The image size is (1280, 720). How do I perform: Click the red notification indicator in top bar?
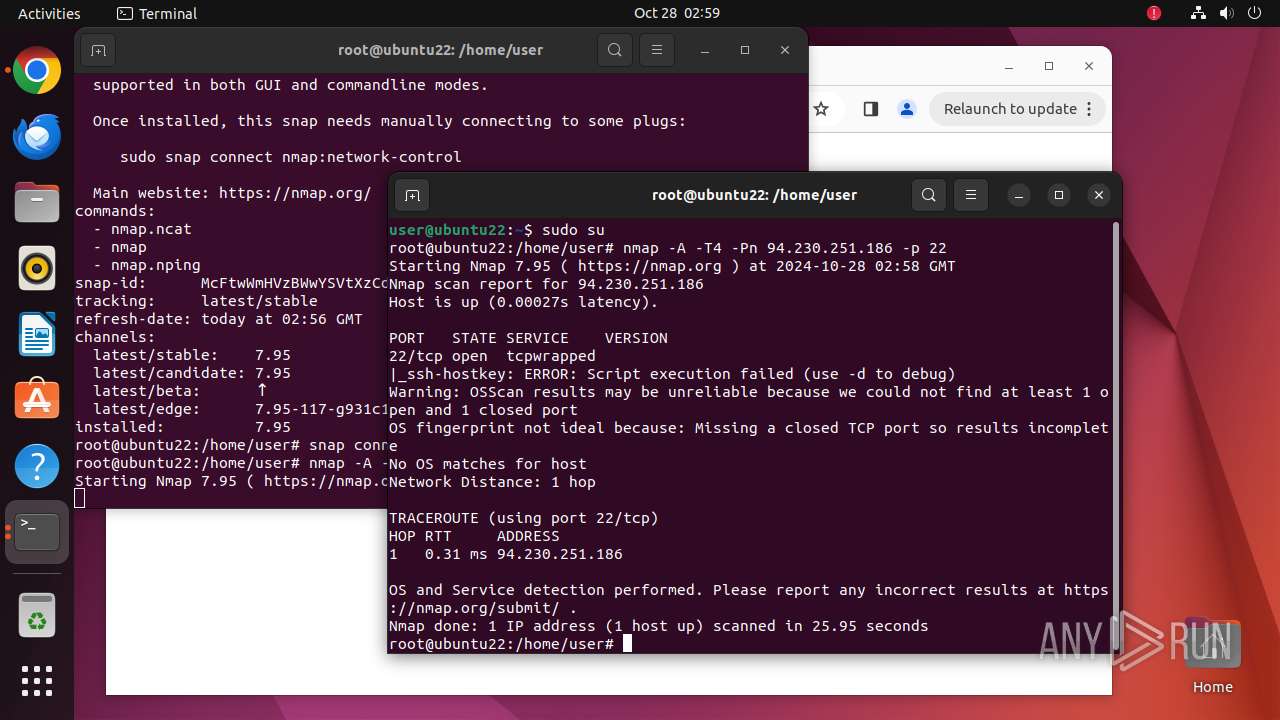(x=1154, y=13)
